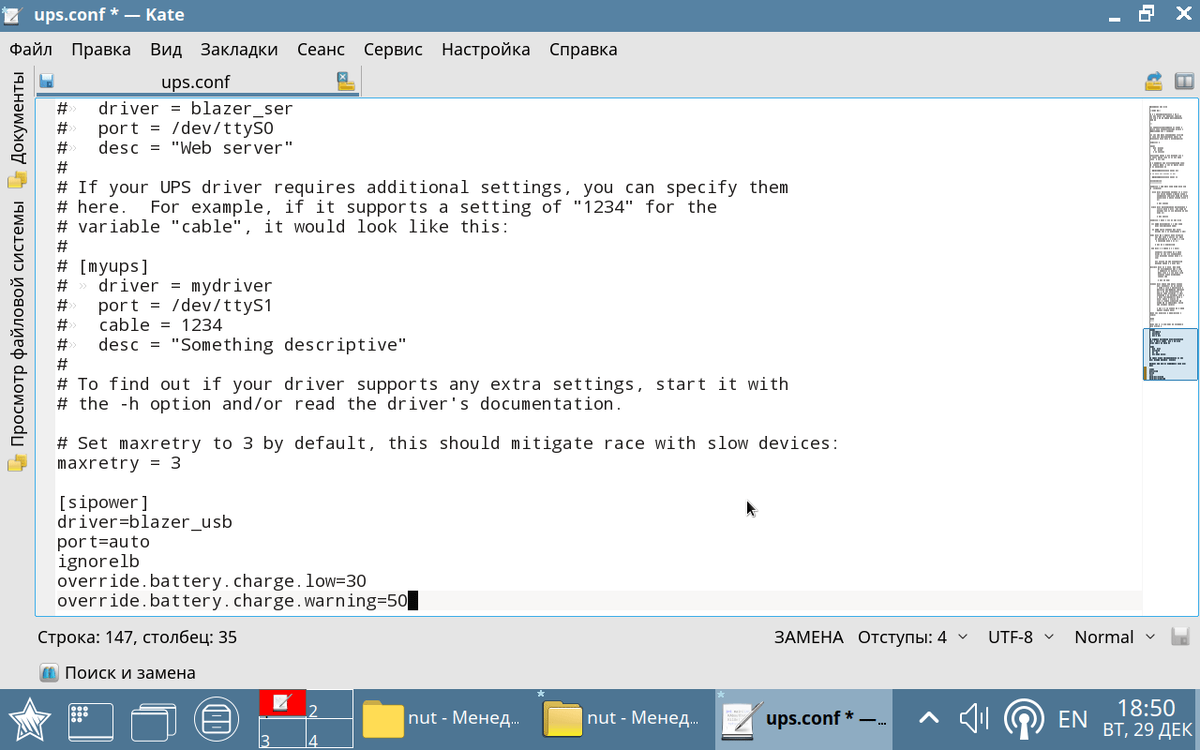Viewport: 1200px width, 750px height.
Task: Switch to virtual desktop 2 in pager
Action: pos(329,704)
